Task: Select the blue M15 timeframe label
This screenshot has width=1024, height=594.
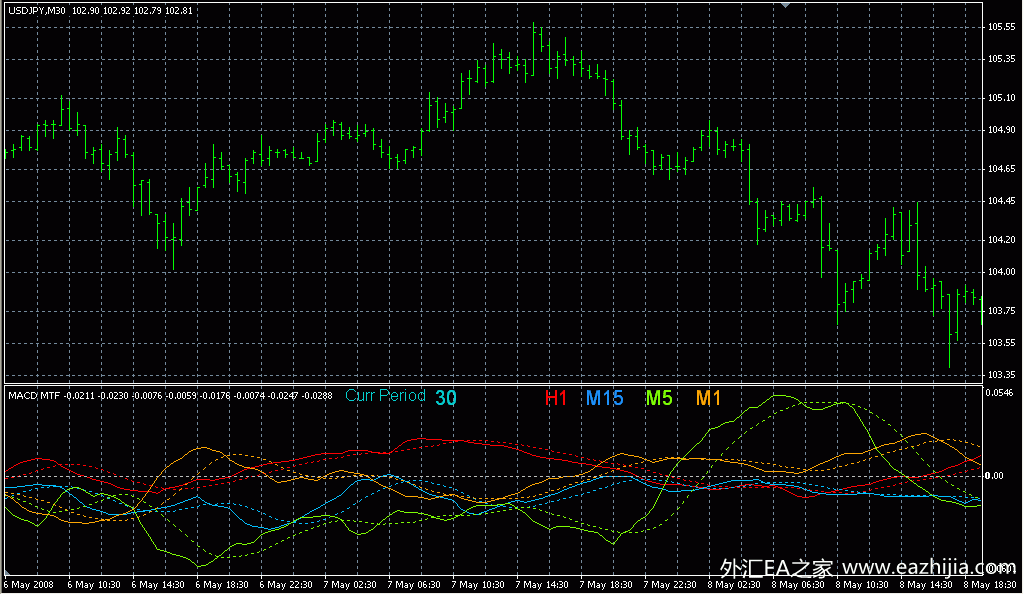Action: click(x=605, y=398)
